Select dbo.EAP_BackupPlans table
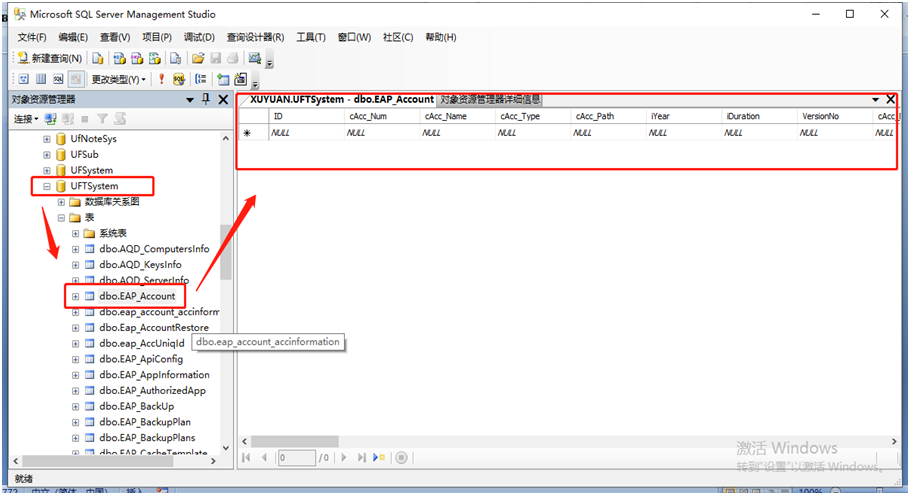This screenshot has width=910, height=495. tap(147, 438)
